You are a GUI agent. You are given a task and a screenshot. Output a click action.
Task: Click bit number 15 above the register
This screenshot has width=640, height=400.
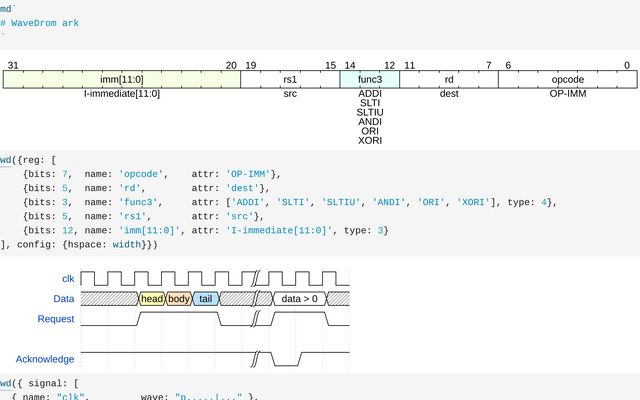(331, 65)
